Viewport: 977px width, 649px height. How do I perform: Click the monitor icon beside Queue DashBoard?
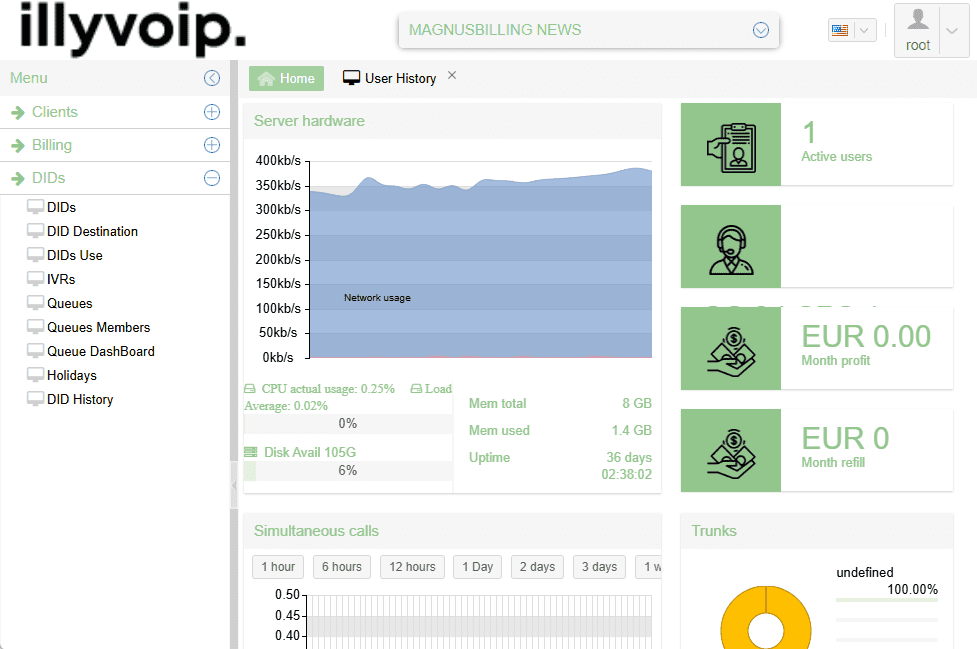pyautogui.click(x=35, y=352)
